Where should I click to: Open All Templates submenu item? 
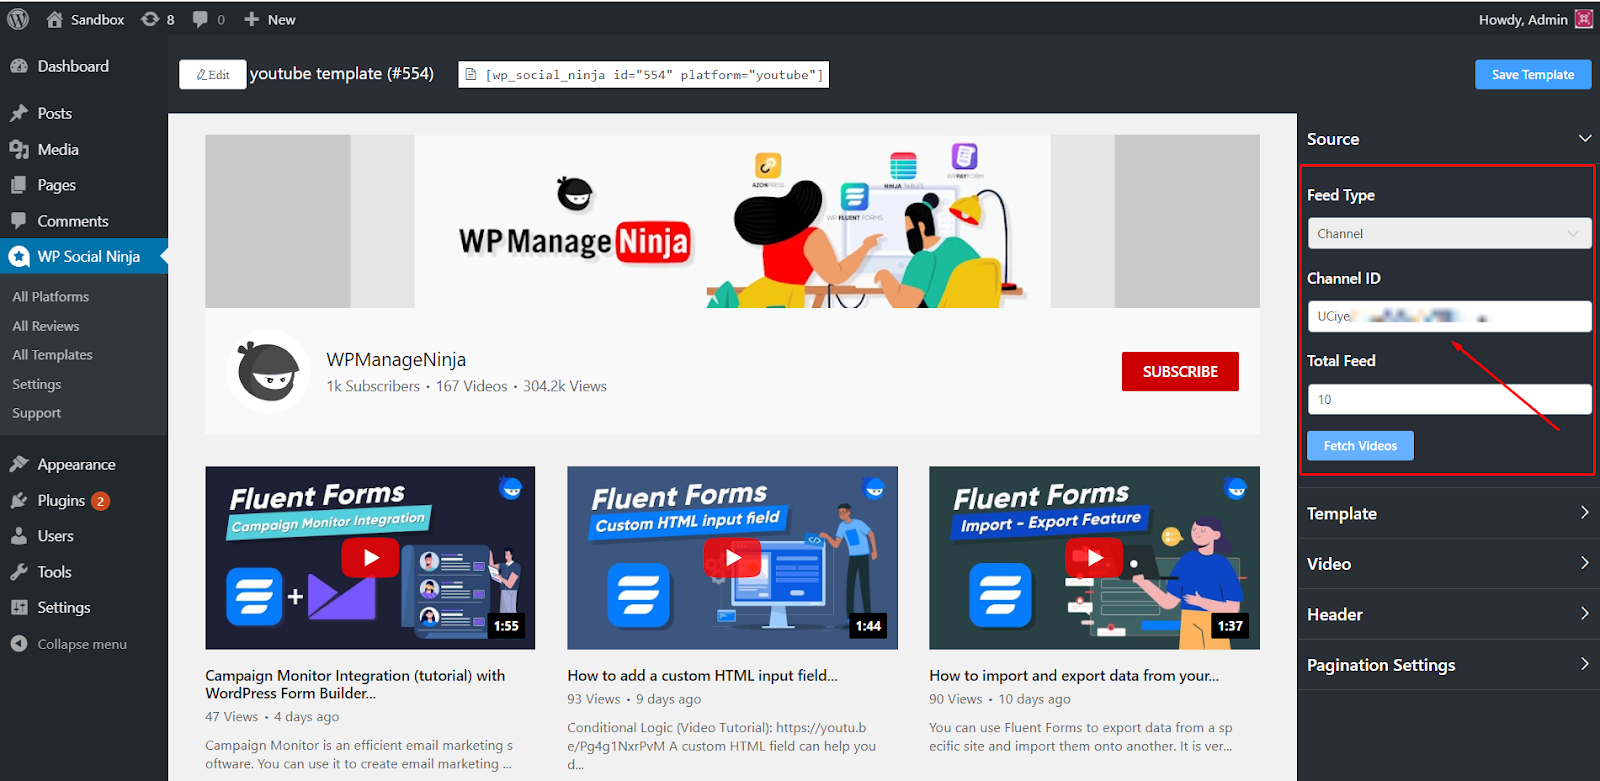[52, 355]
